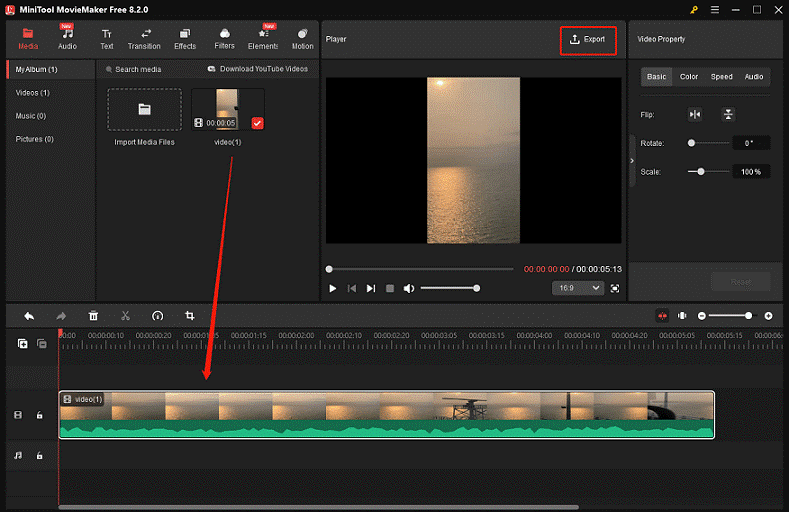Collapse the Video Property panel arrow
This screenshot has height=512, width=789.
(631, 160)
